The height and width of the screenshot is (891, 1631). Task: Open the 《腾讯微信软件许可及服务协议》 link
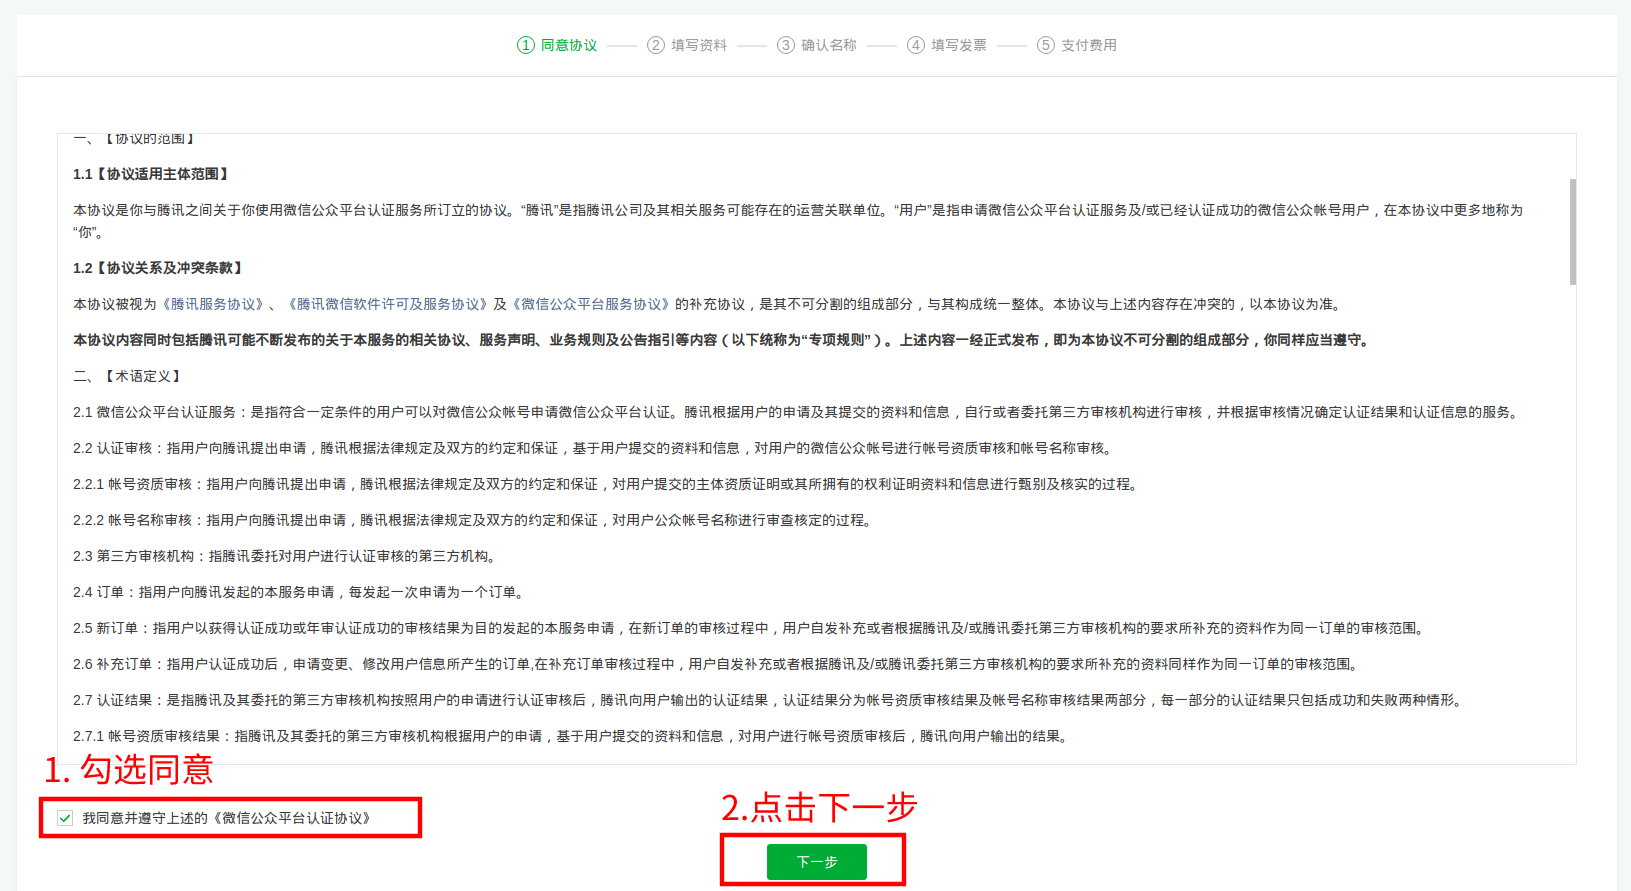click(x=387, y=304)
